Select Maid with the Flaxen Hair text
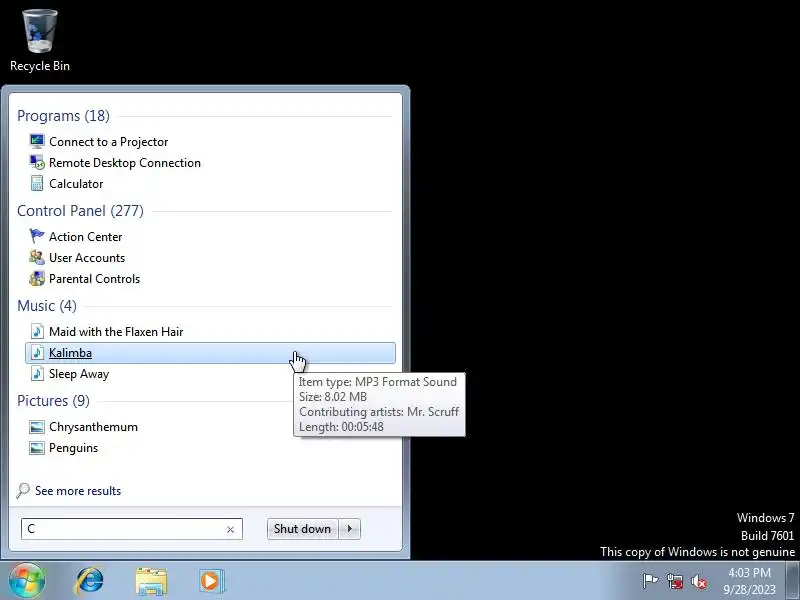Viewport: 800px width, 600px height. click(x=116, y=331)
